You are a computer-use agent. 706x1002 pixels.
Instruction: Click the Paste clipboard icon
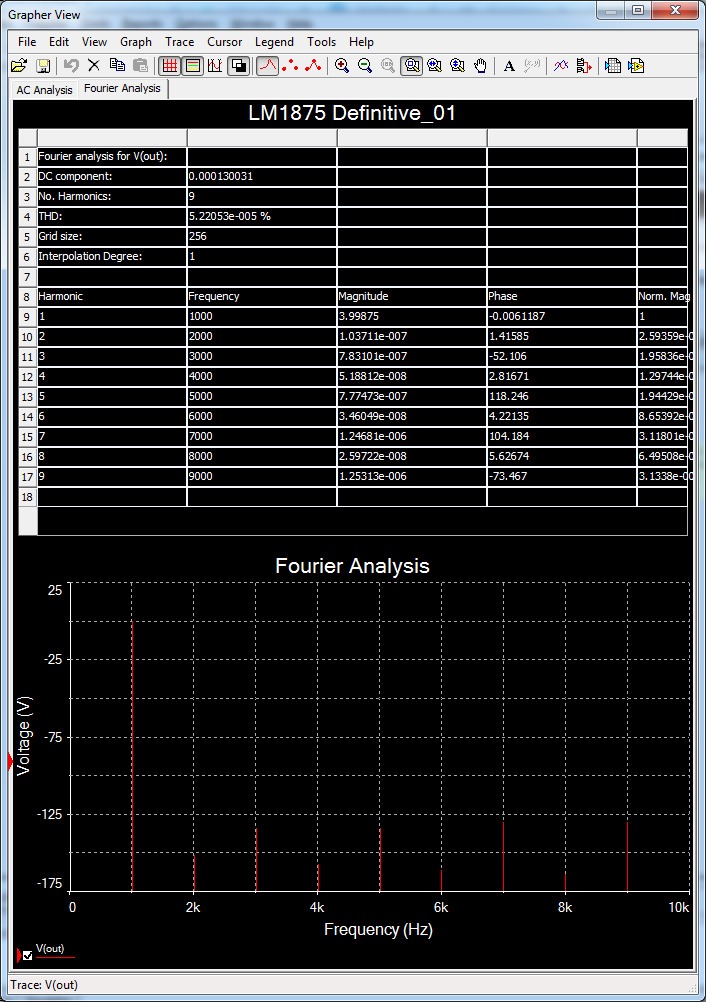coord(140,65)
